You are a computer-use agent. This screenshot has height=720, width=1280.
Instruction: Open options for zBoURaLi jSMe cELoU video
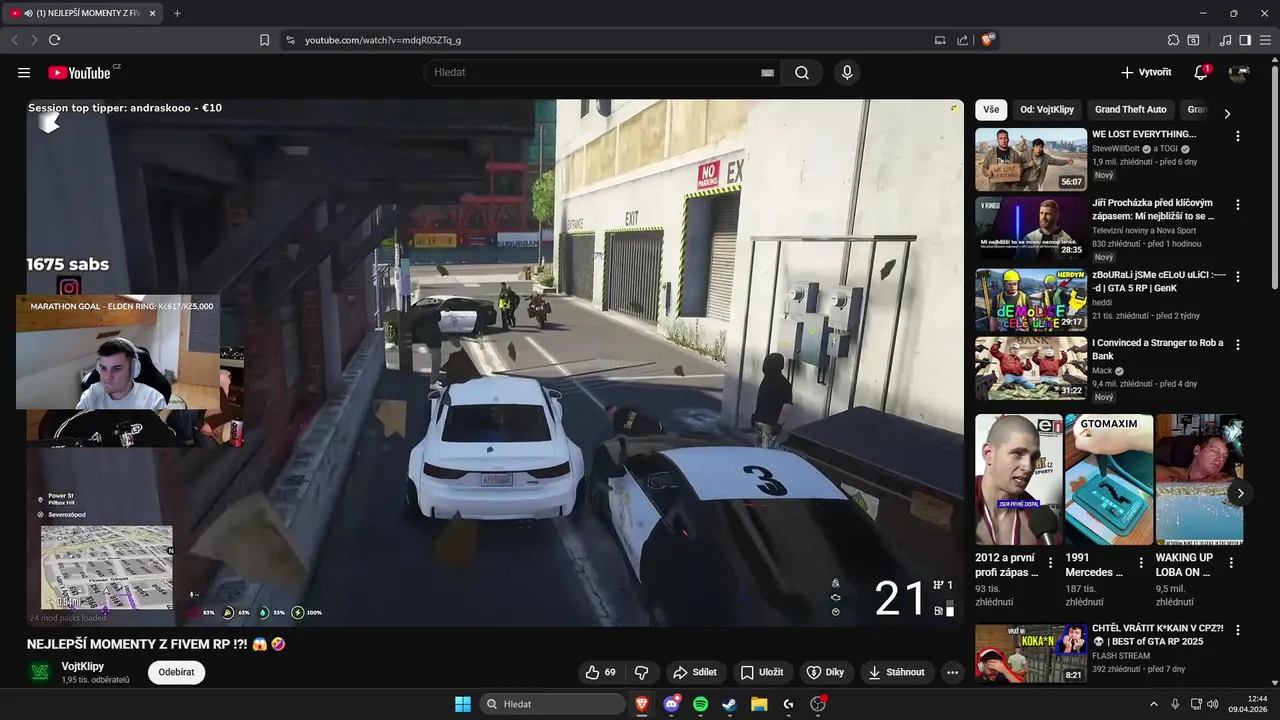point(1238,276)
